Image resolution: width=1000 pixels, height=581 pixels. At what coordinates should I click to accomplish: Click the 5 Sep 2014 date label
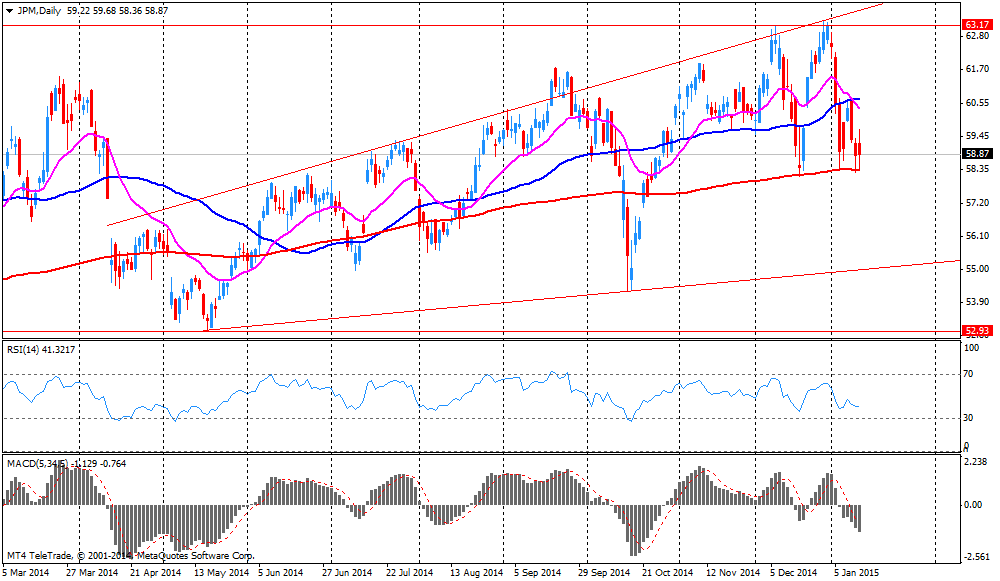coord(538,573)
